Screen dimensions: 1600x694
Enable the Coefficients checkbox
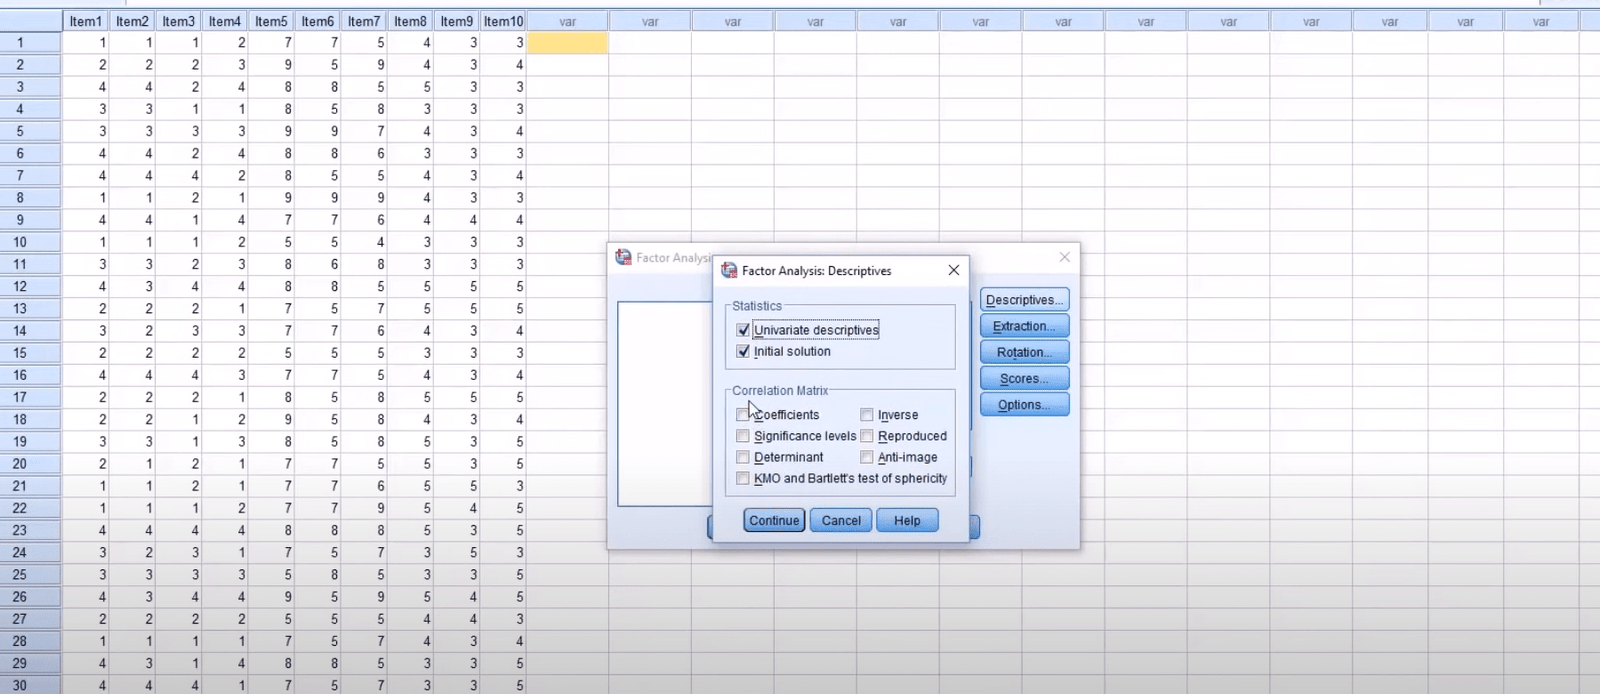(x=742, y=415)
